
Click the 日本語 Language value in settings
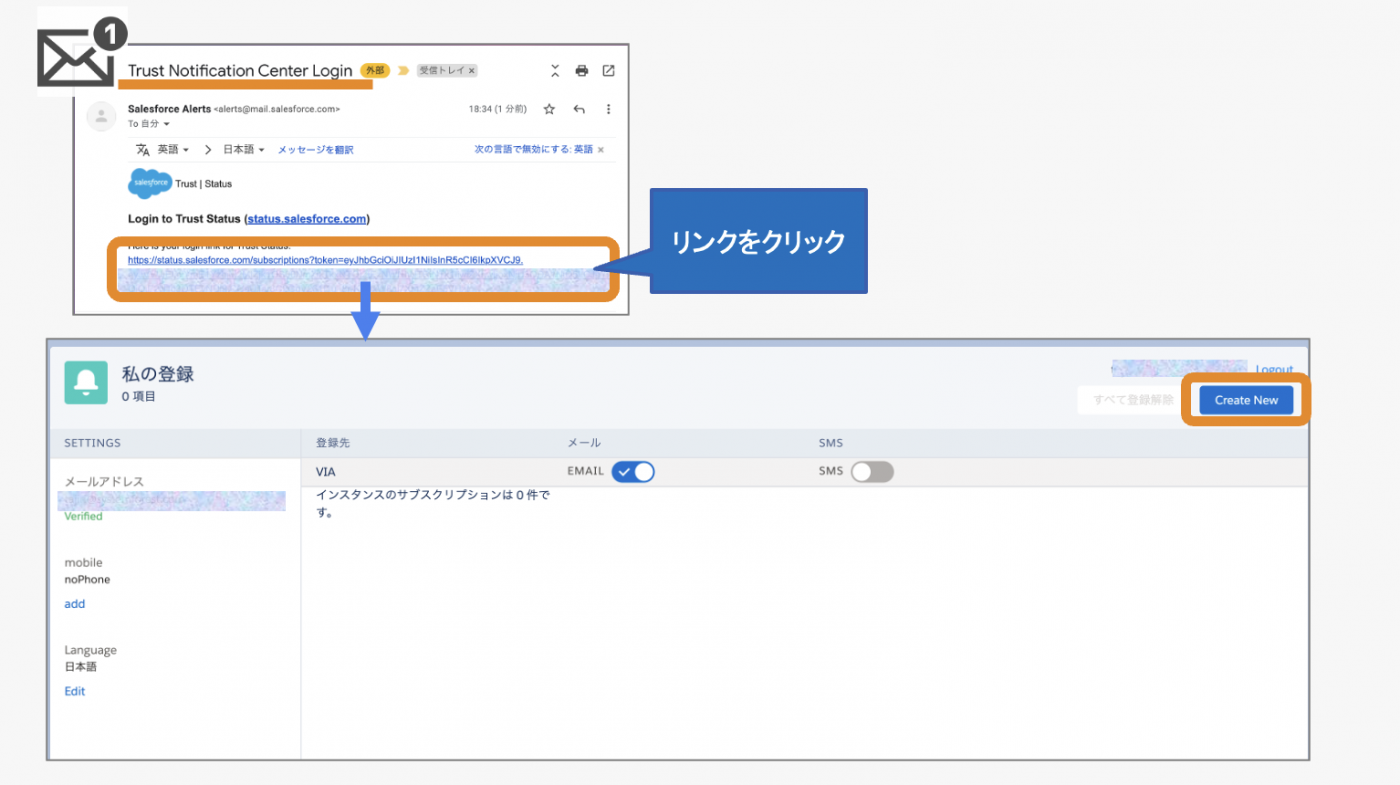pos(81,667)
